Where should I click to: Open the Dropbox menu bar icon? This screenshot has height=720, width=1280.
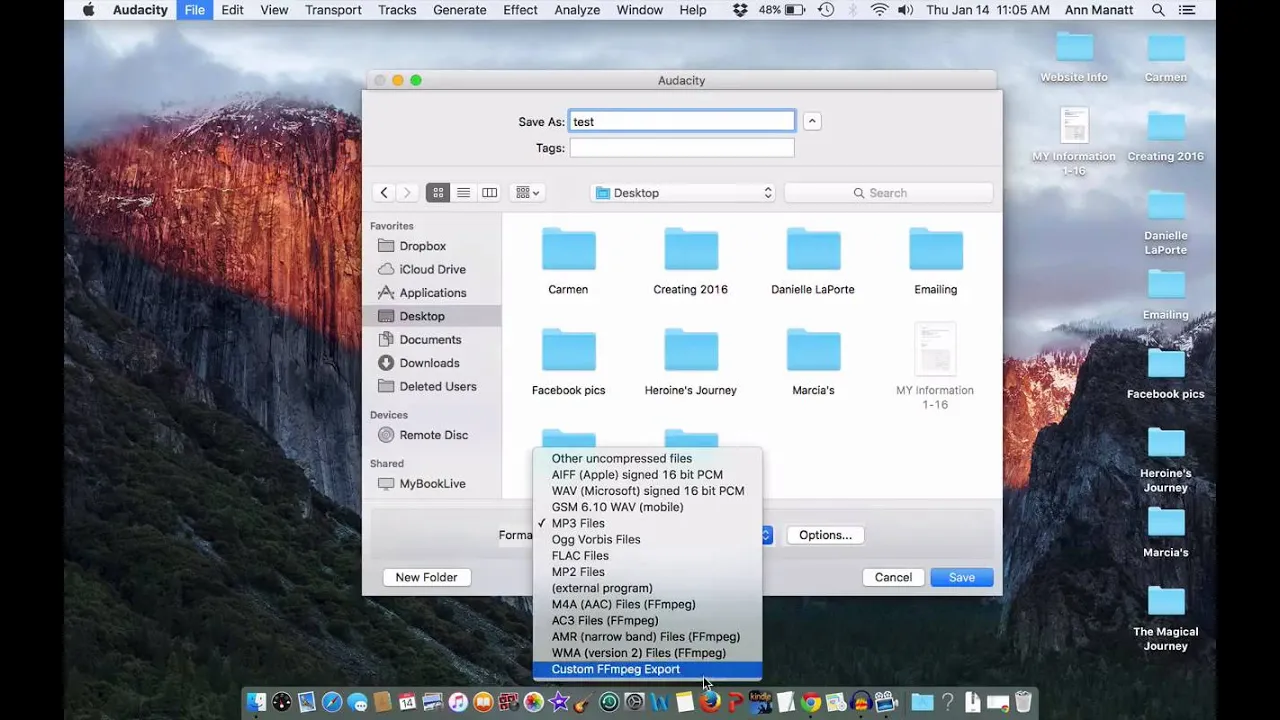(740, 10)
